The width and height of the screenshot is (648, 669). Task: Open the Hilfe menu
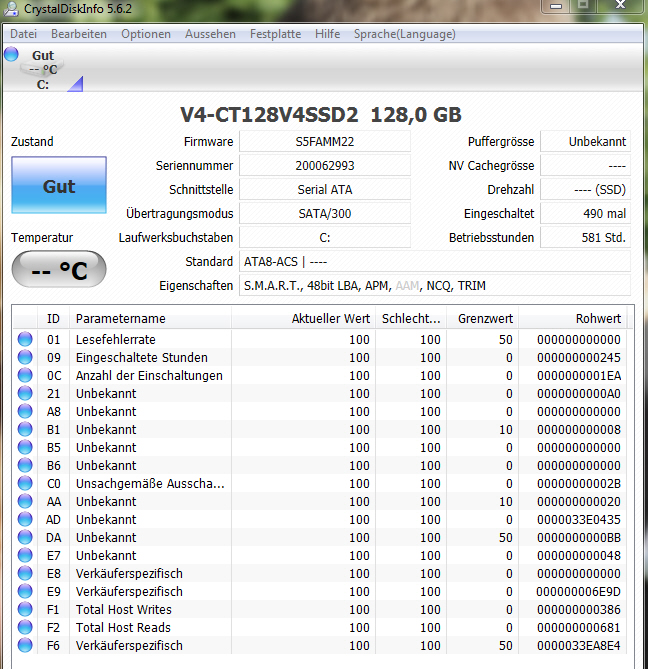328,34
